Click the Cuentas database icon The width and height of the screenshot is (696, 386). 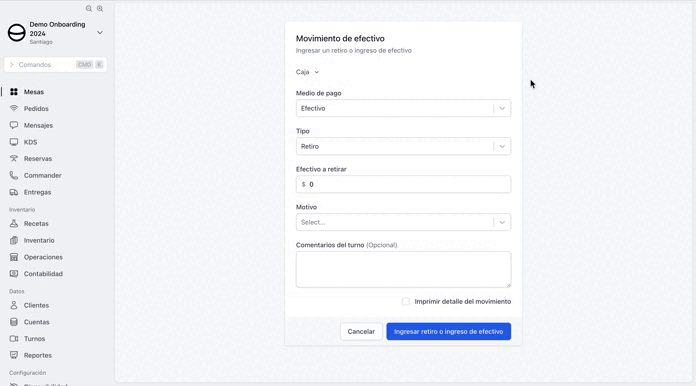tap(14, 322)
